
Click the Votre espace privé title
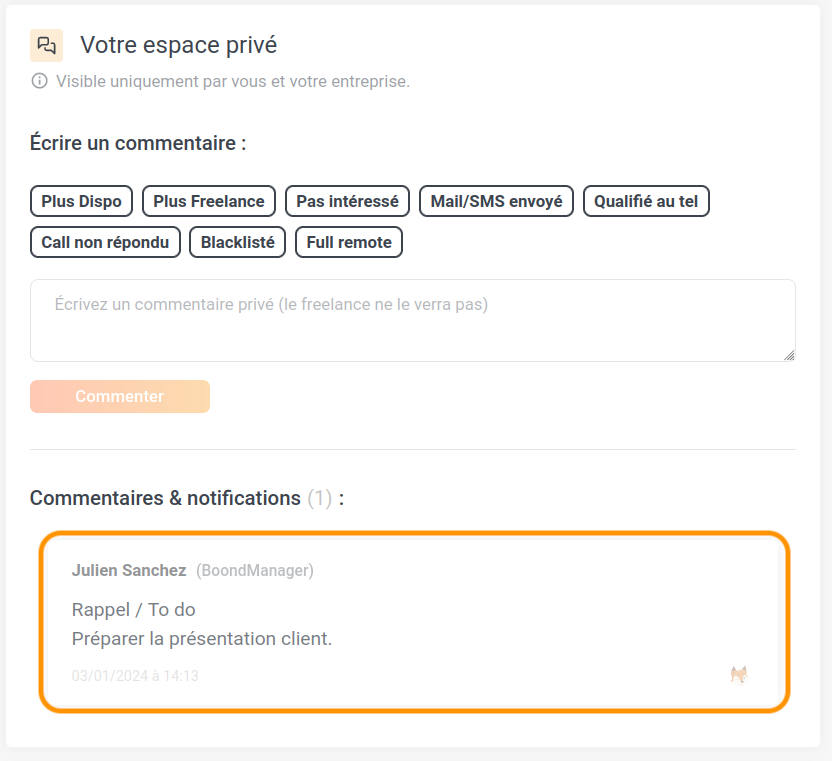tap(178, 45)
